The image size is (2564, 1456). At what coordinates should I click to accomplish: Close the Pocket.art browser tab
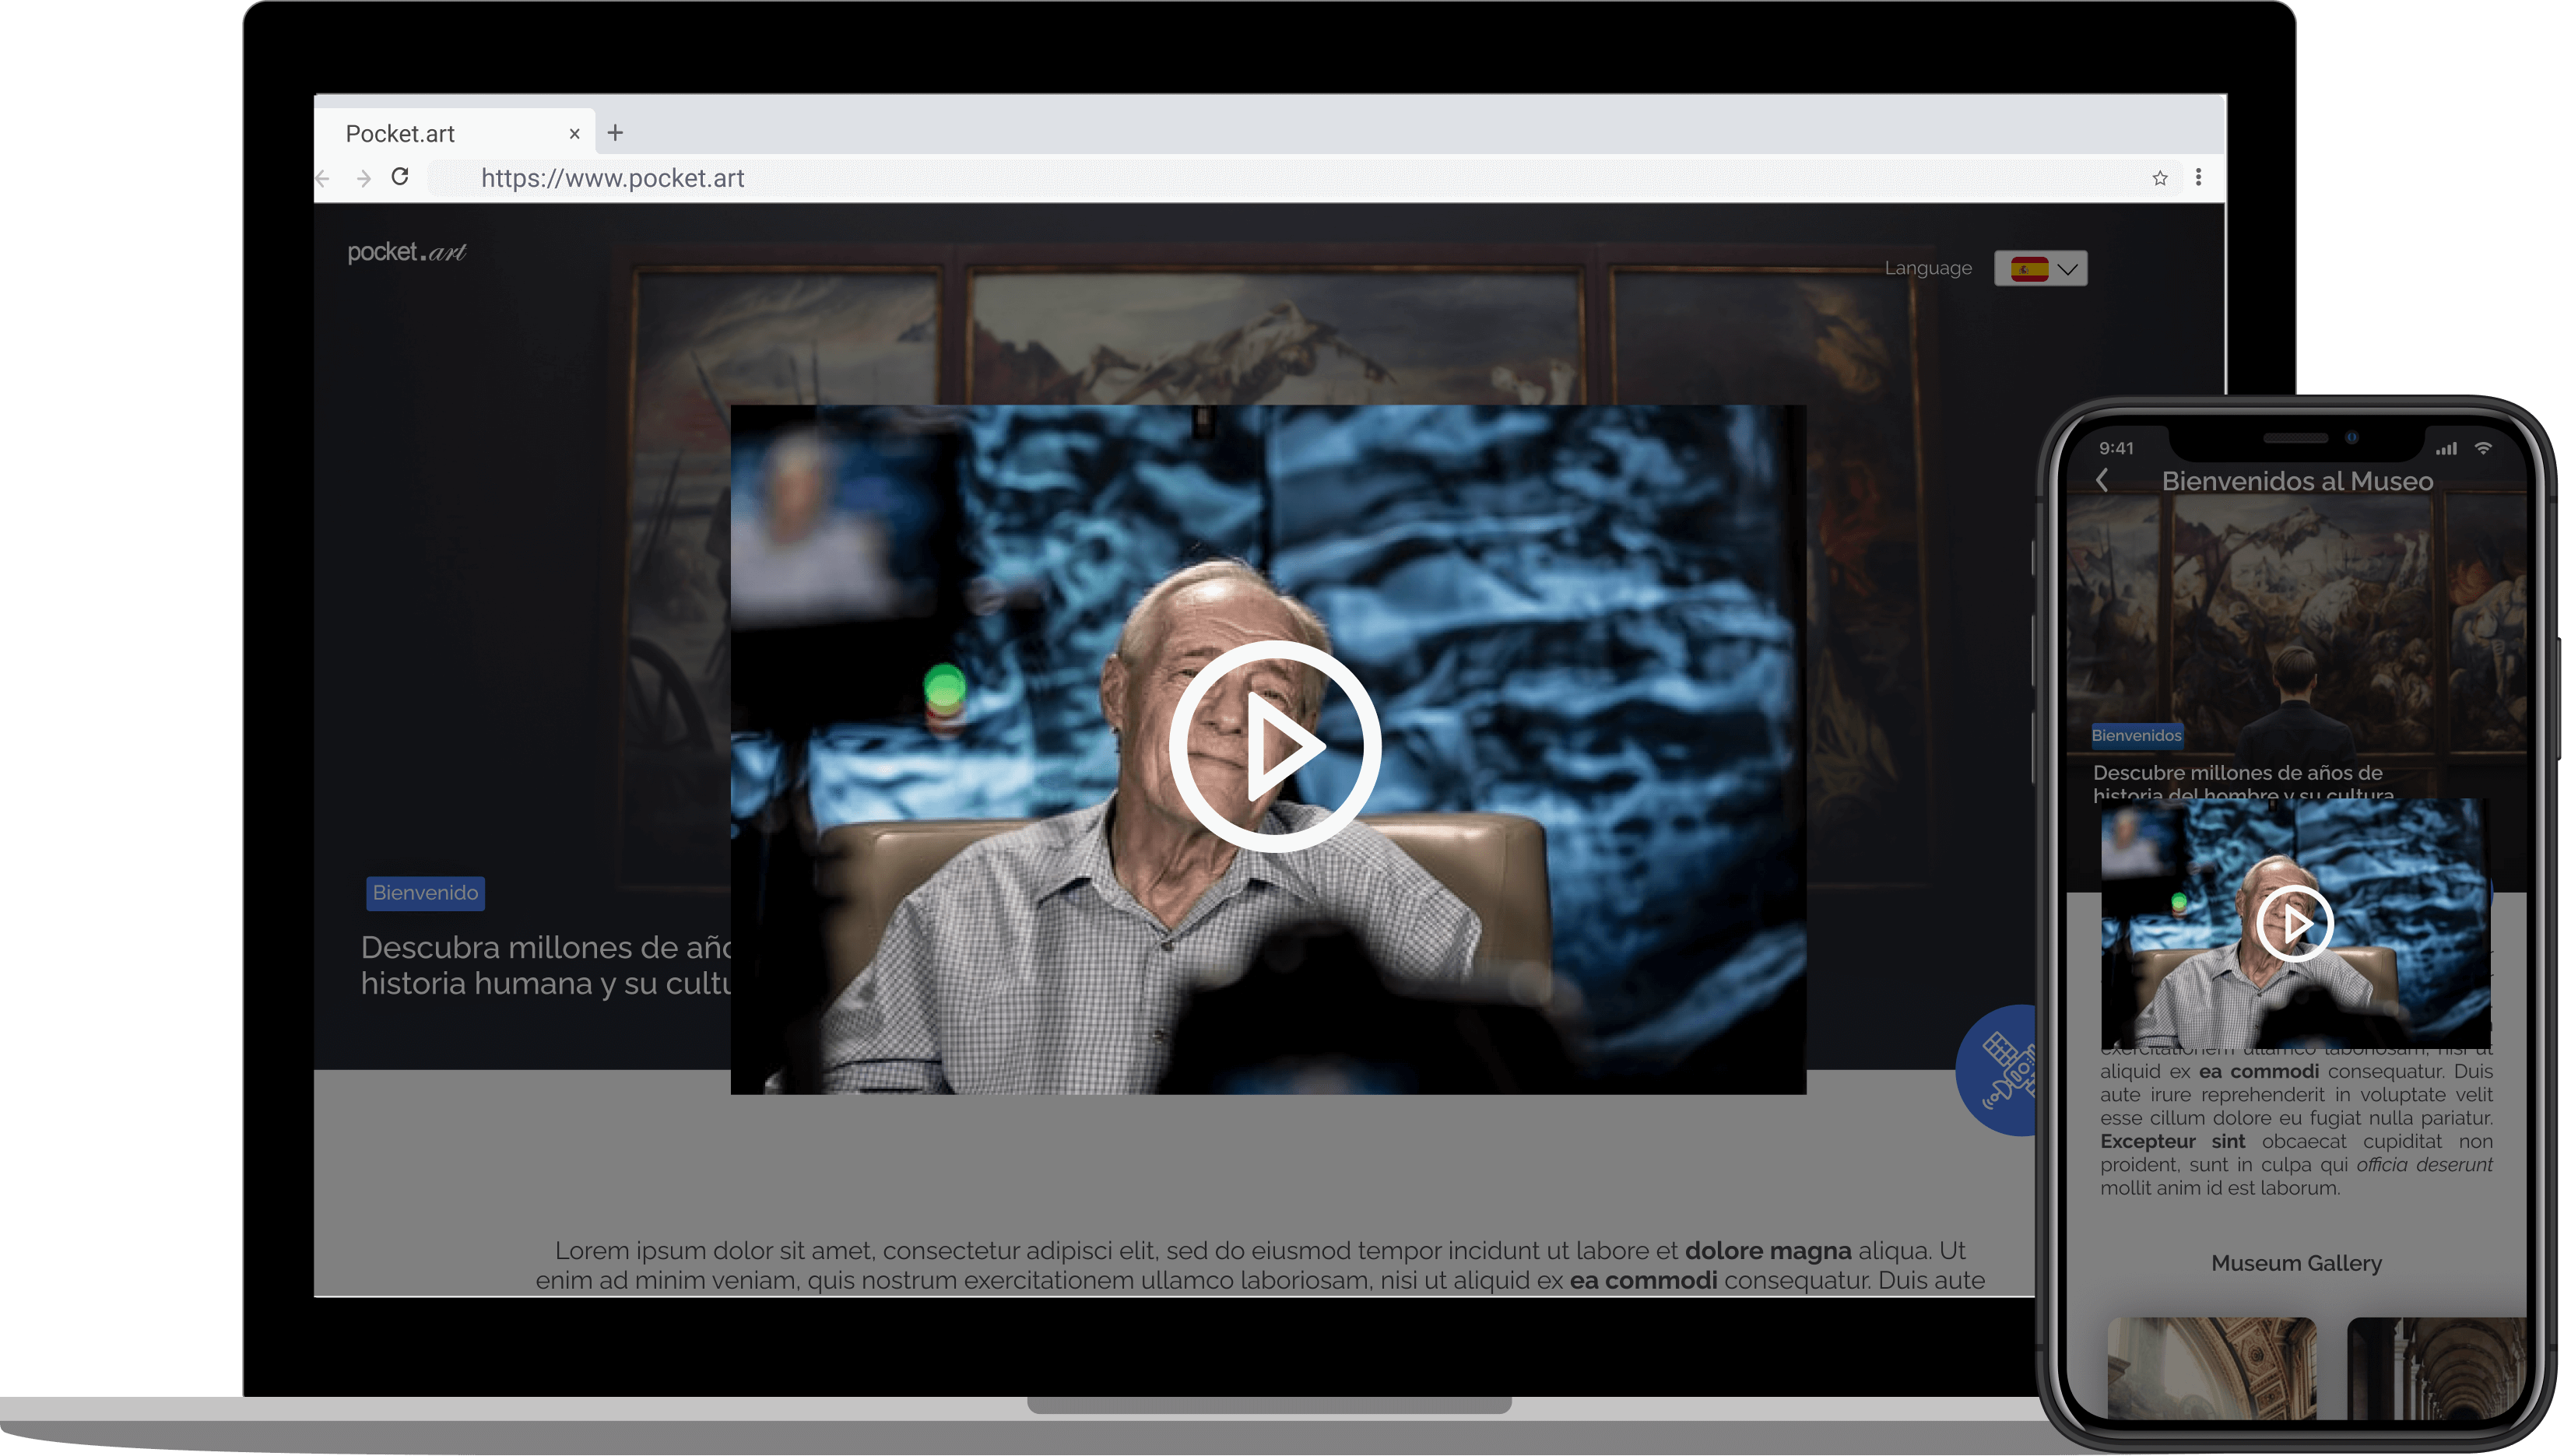[x=574, y=134]
